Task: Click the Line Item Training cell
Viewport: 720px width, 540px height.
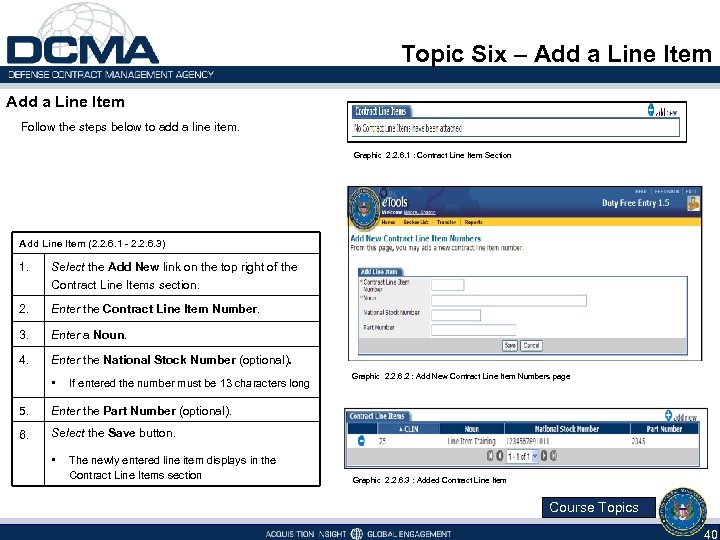Action: 472,441
